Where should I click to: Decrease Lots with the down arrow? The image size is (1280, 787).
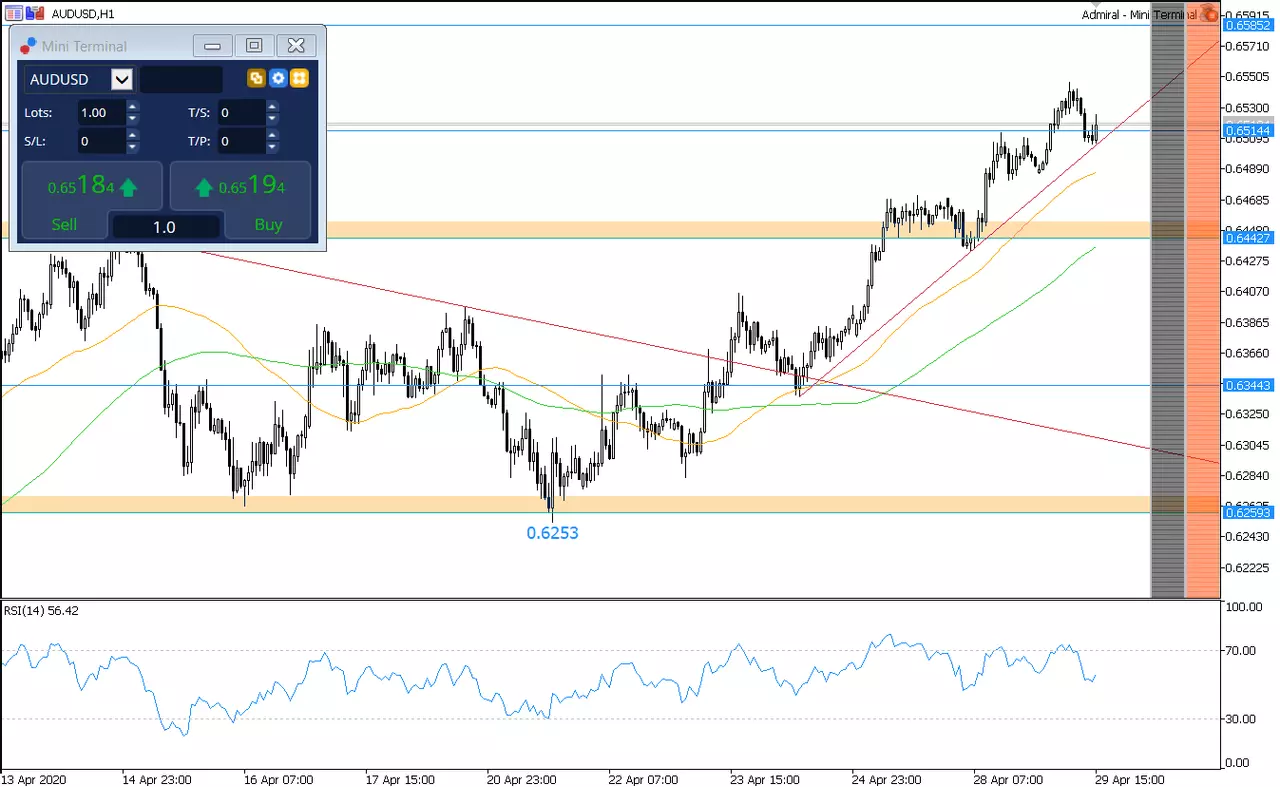133,119
